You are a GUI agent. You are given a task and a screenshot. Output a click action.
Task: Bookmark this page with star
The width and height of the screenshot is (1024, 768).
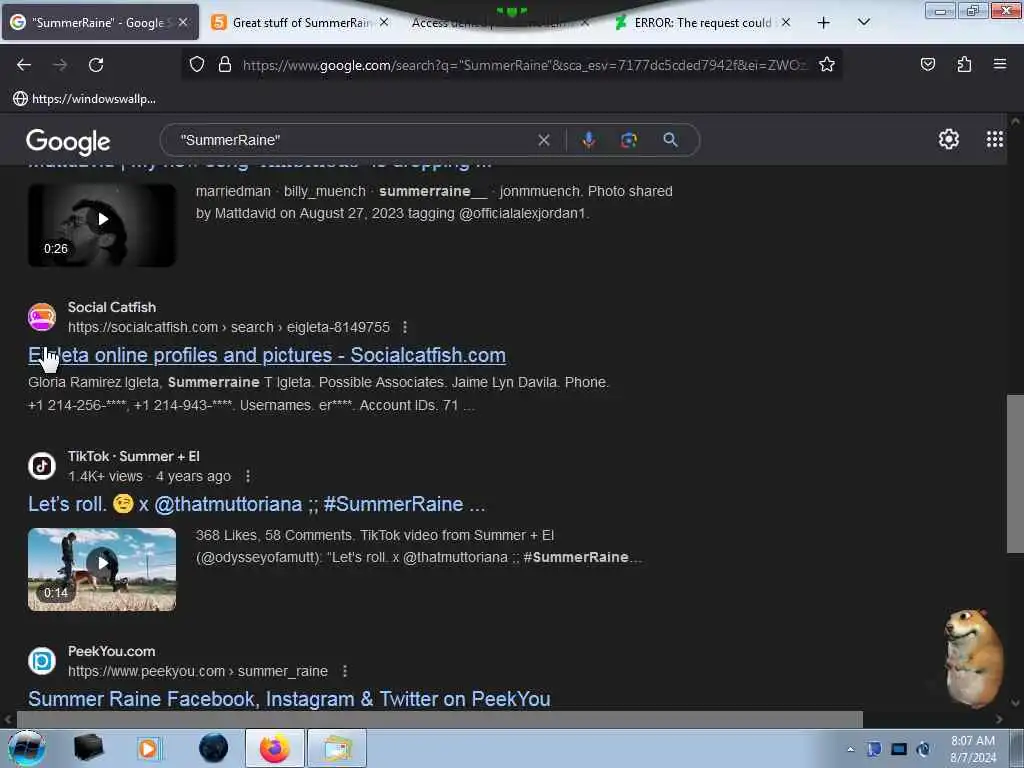pyautogui.click(x=827, y=64)
